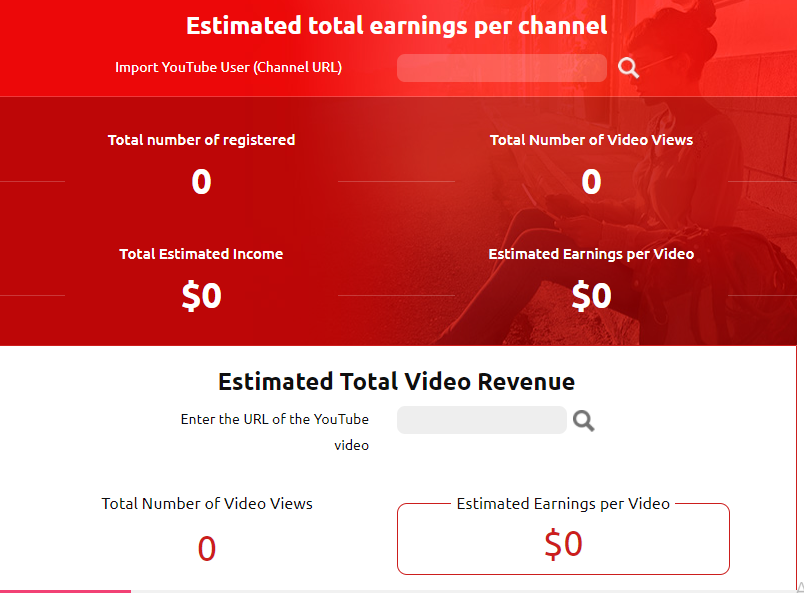Click the channel search magnifier icon

coord(628,68)
